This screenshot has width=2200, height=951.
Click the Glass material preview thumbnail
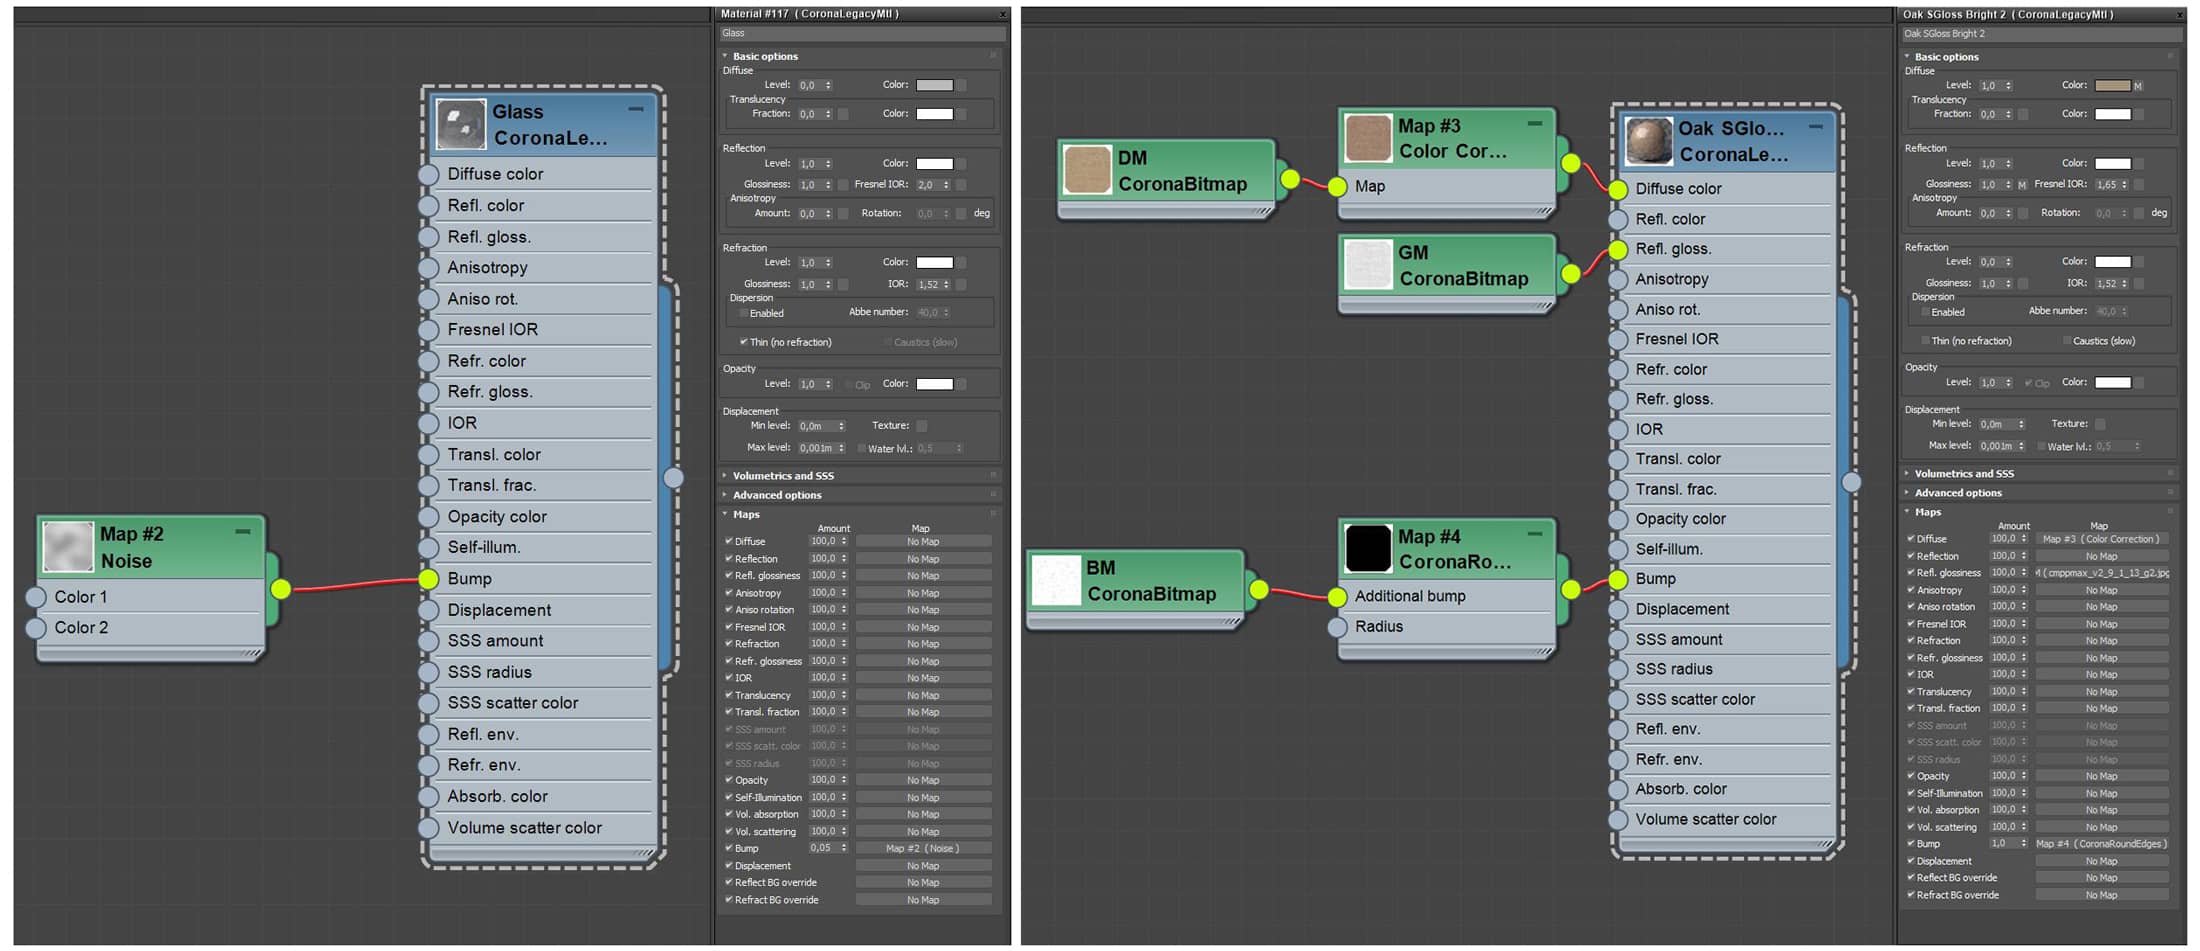tap(461, 125)
